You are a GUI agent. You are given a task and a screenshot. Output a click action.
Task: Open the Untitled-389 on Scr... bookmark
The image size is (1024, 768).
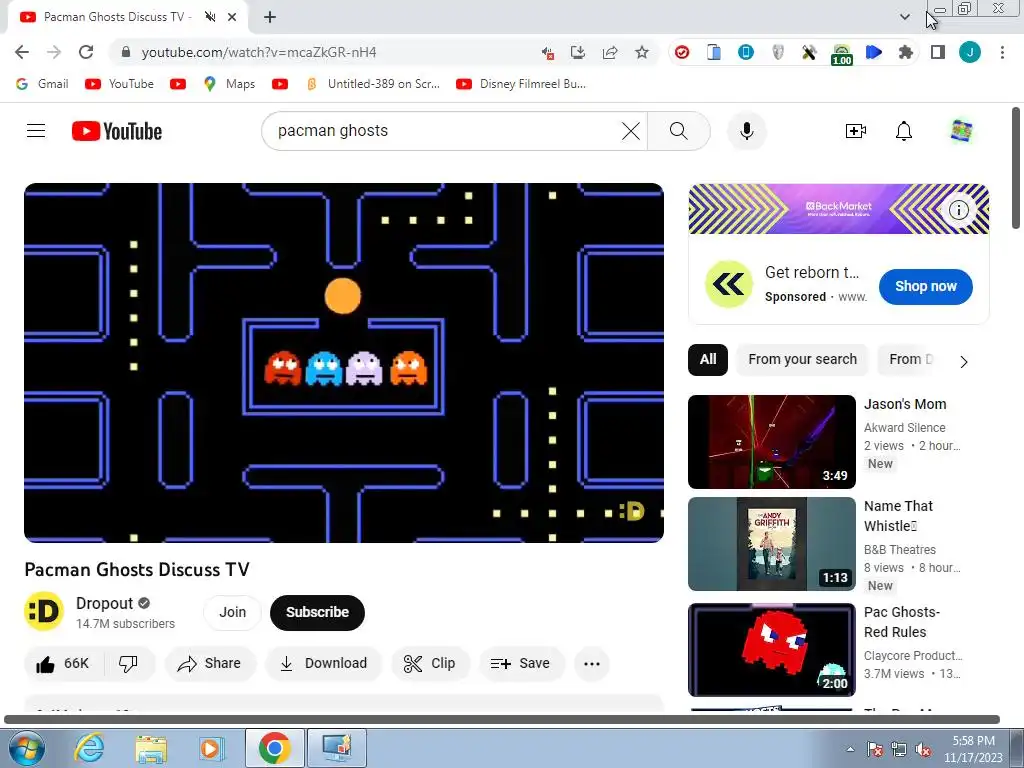tap(374, 84)
